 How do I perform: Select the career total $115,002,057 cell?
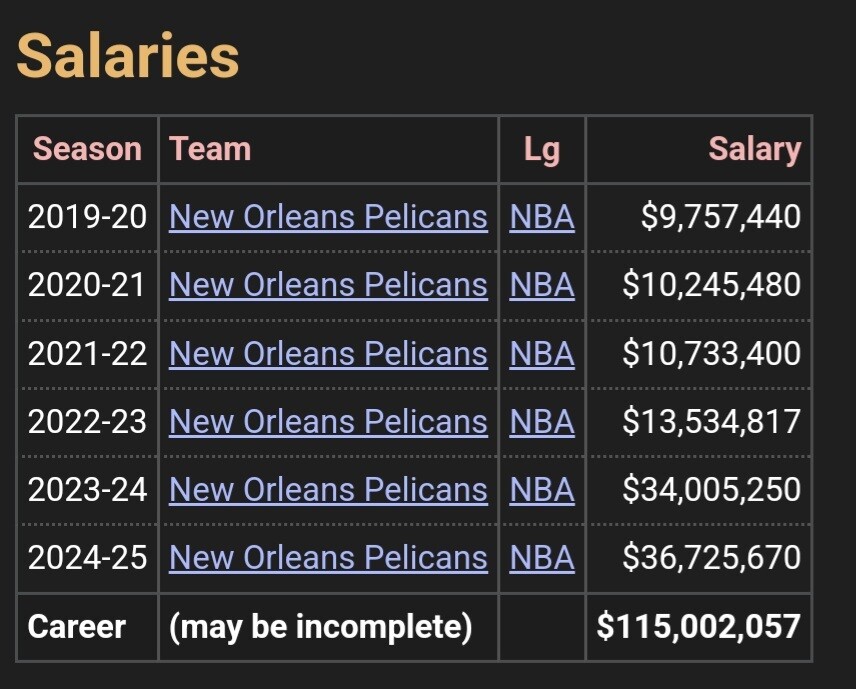[x=698, y=626]
